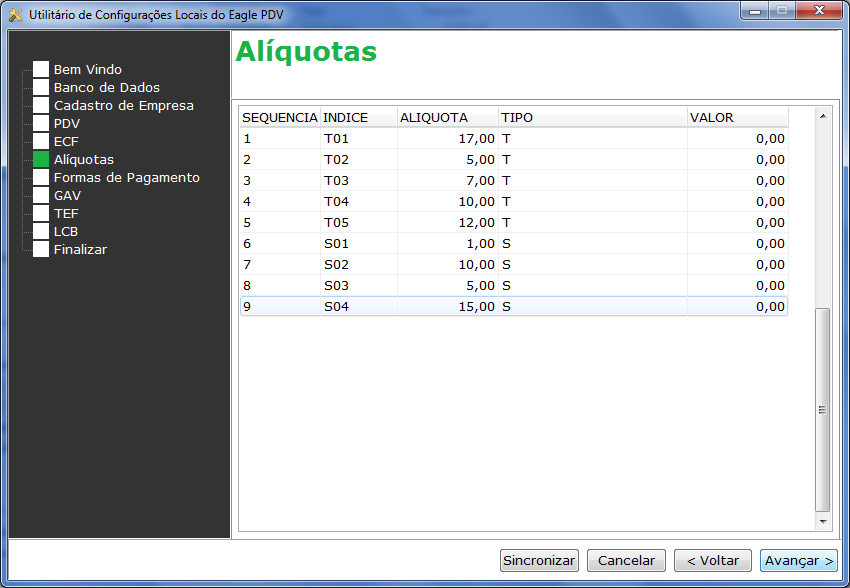Click the scrollbar down arrow
This screenshot has height=588, width=850.
[x=823, y=522]
